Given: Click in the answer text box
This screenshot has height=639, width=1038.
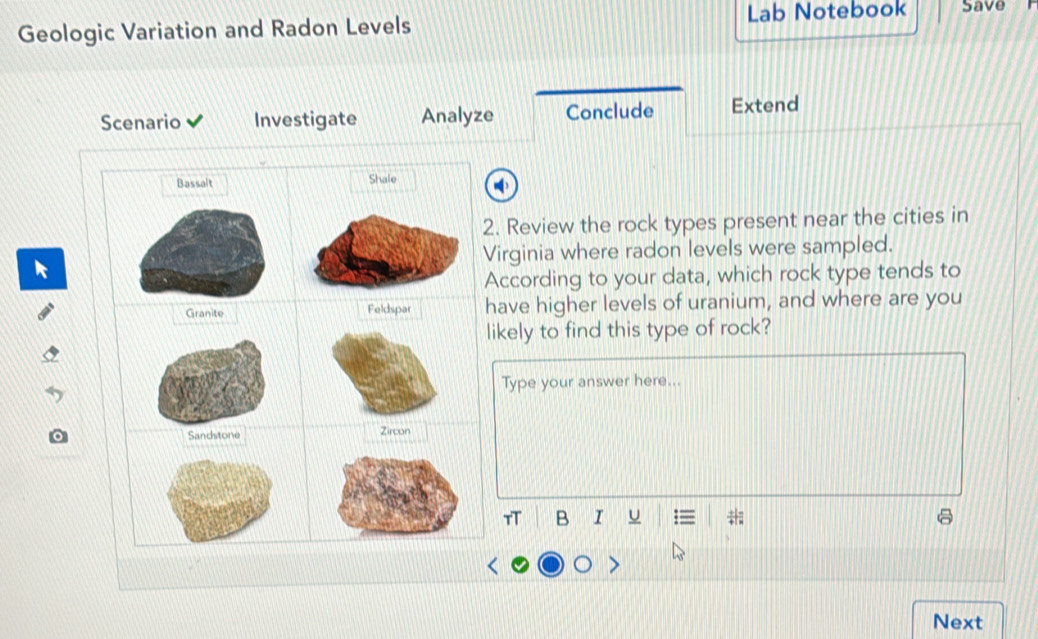Looking at the screenshot, I should [728, 425].
